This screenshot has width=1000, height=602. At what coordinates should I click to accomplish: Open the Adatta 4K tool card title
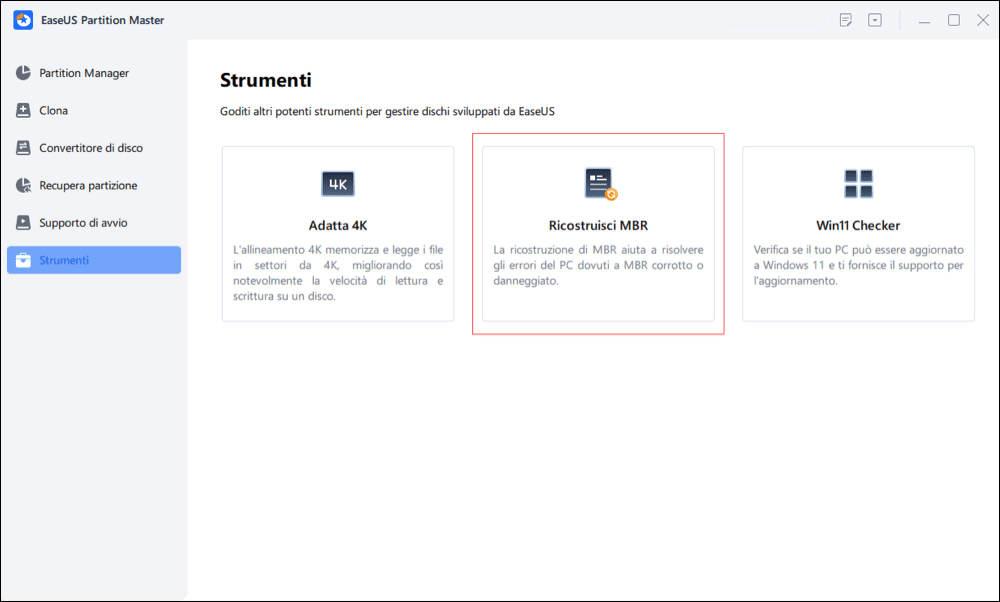338,226
